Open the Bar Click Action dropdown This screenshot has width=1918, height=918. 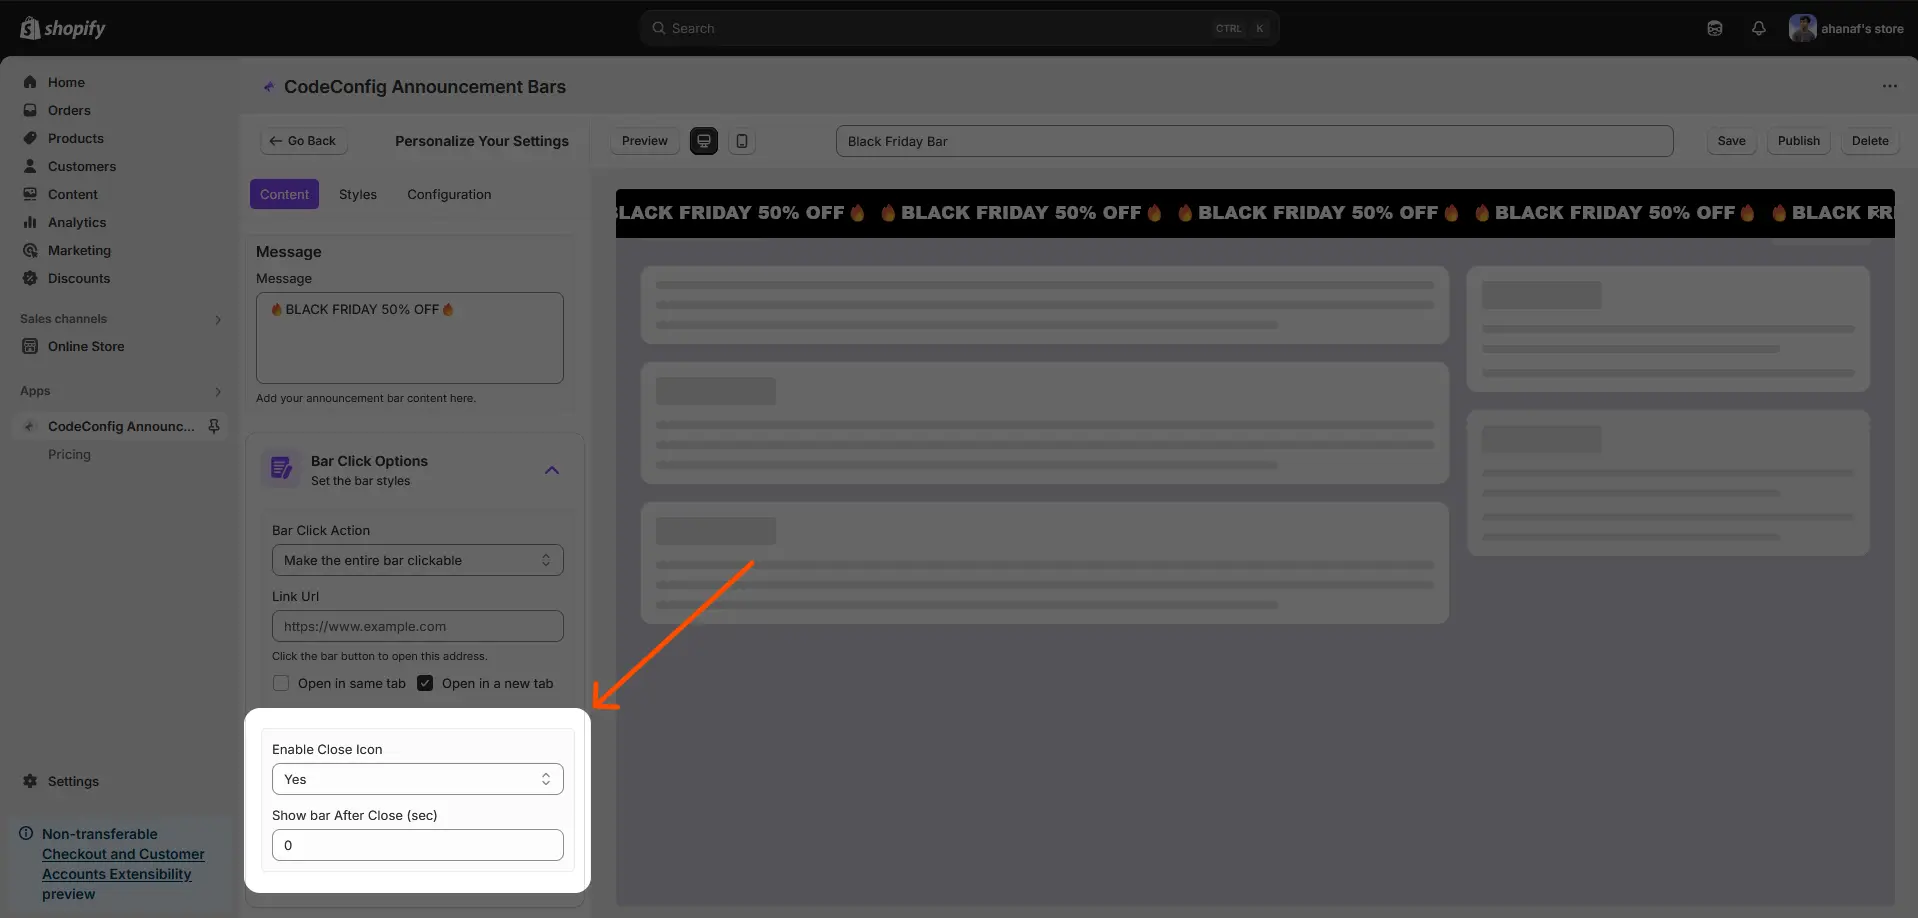pyautogui.click(x=417, y=560)
